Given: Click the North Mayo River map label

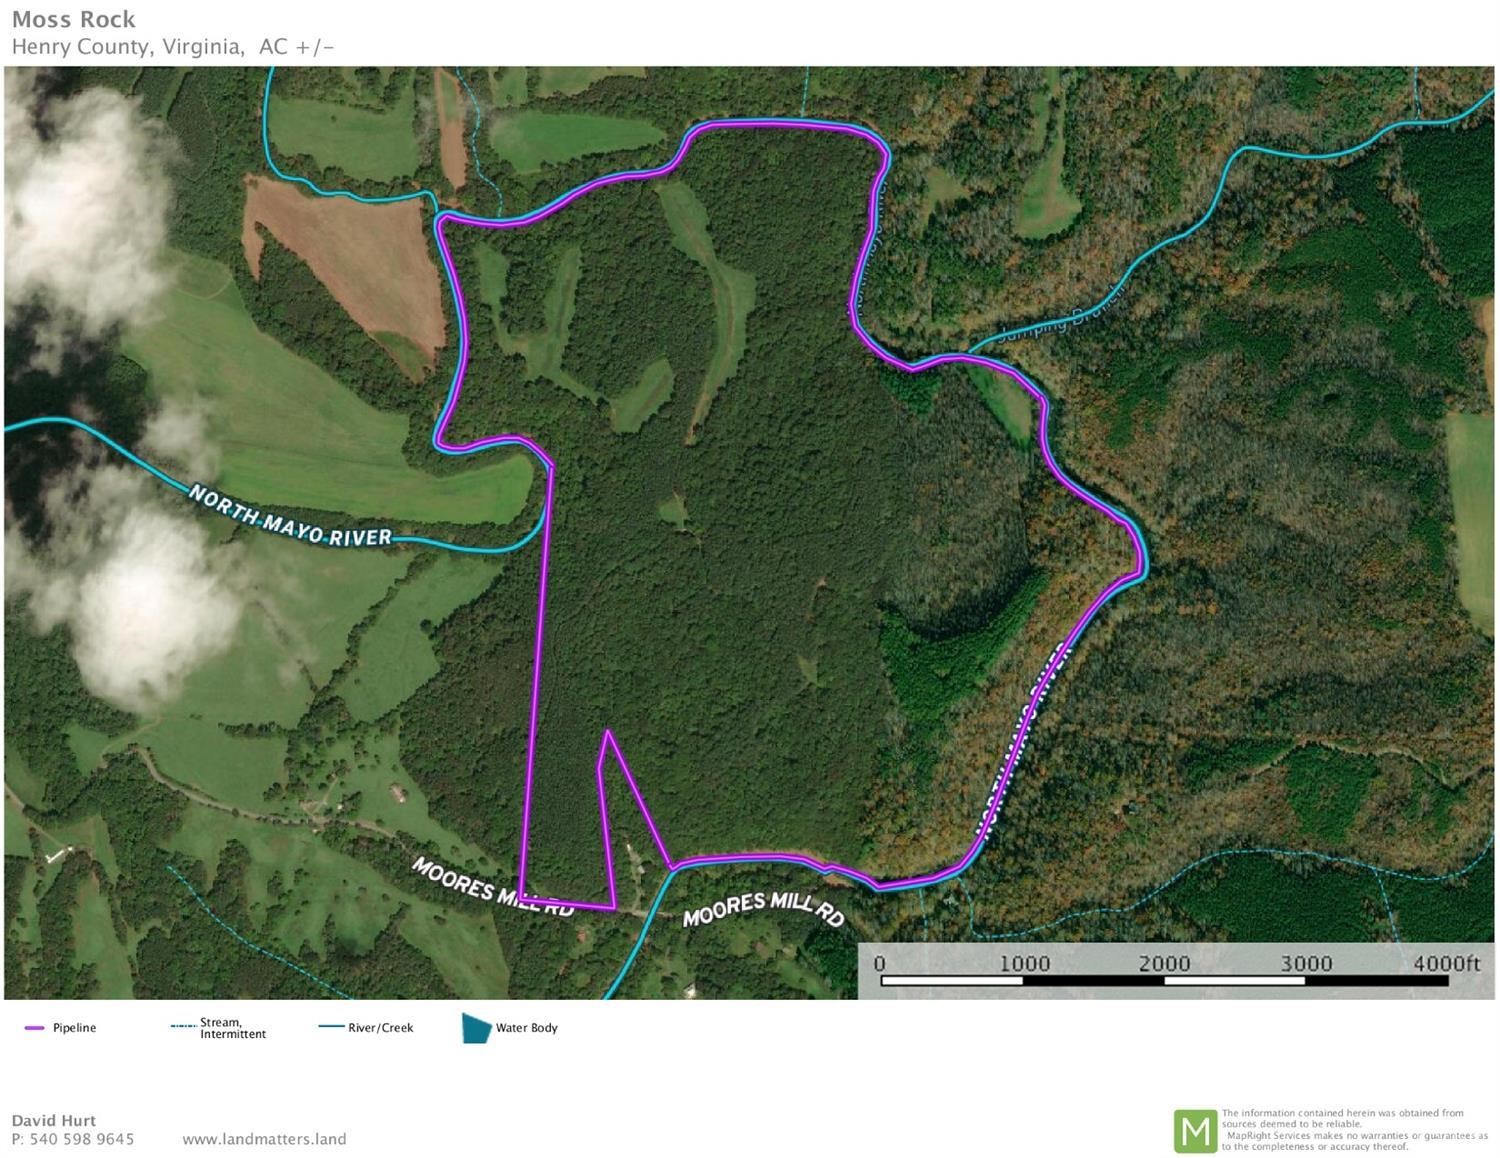Looking at the screenshot, I should pos(290,516).
